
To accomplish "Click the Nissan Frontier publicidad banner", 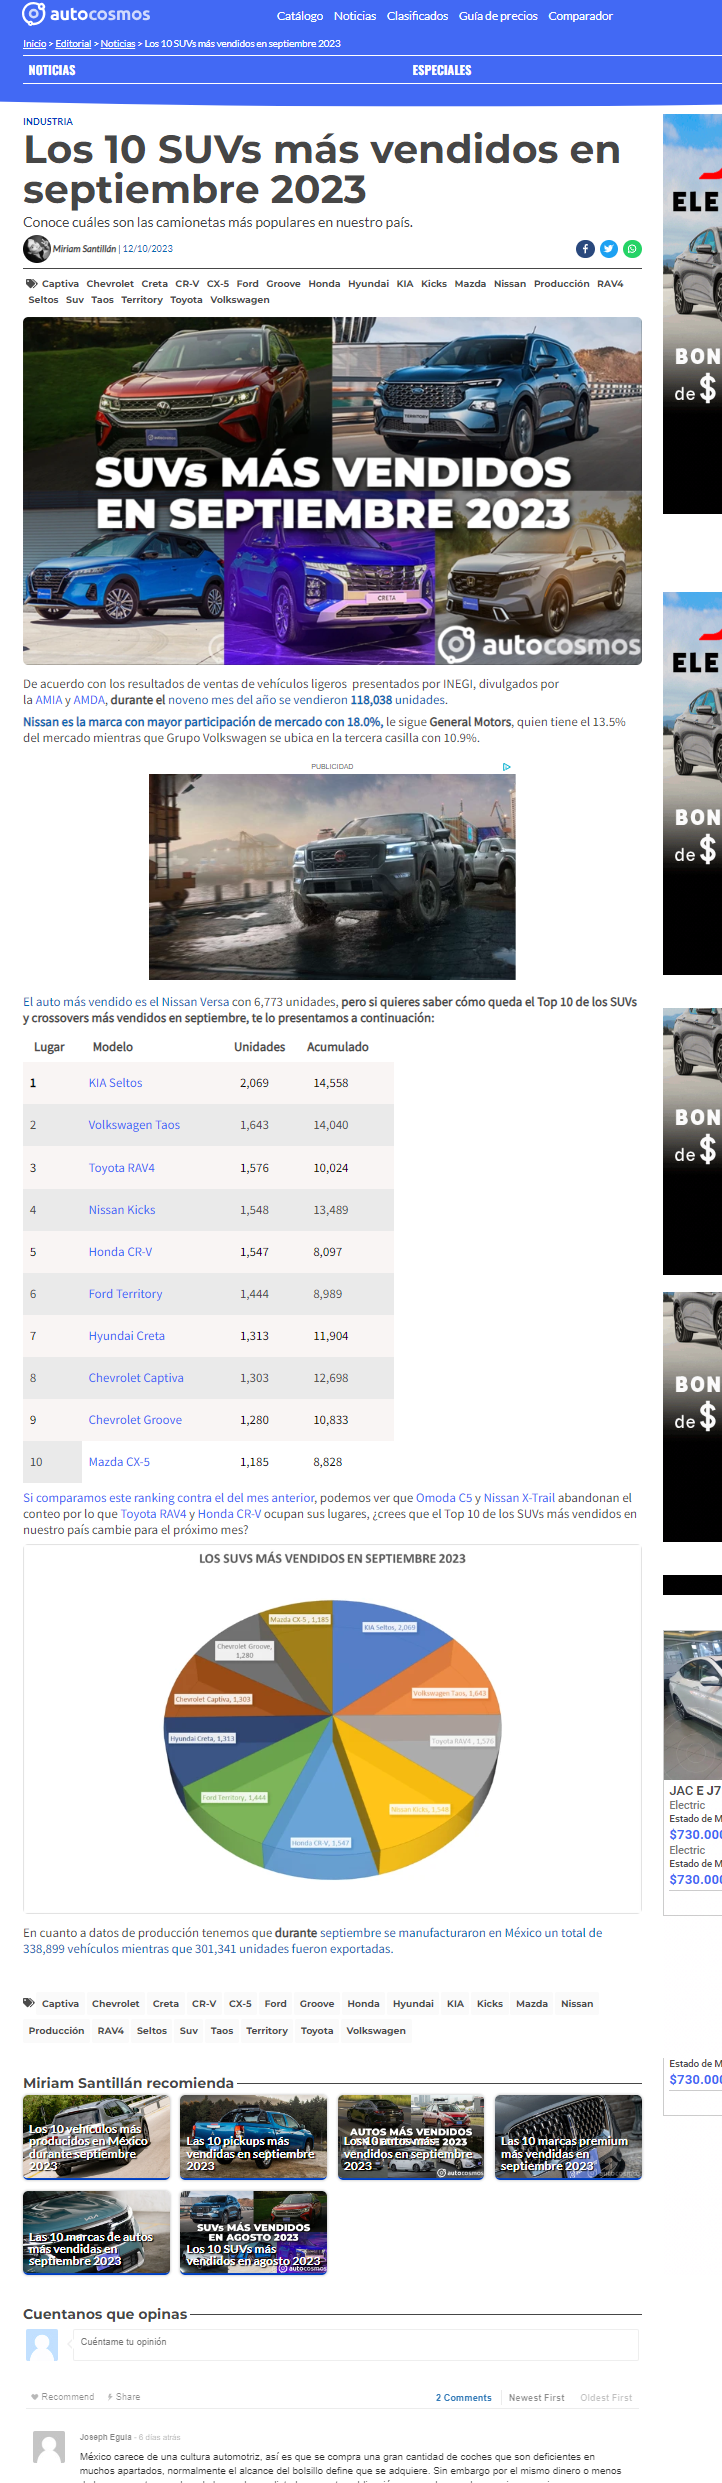I will 332,877.
